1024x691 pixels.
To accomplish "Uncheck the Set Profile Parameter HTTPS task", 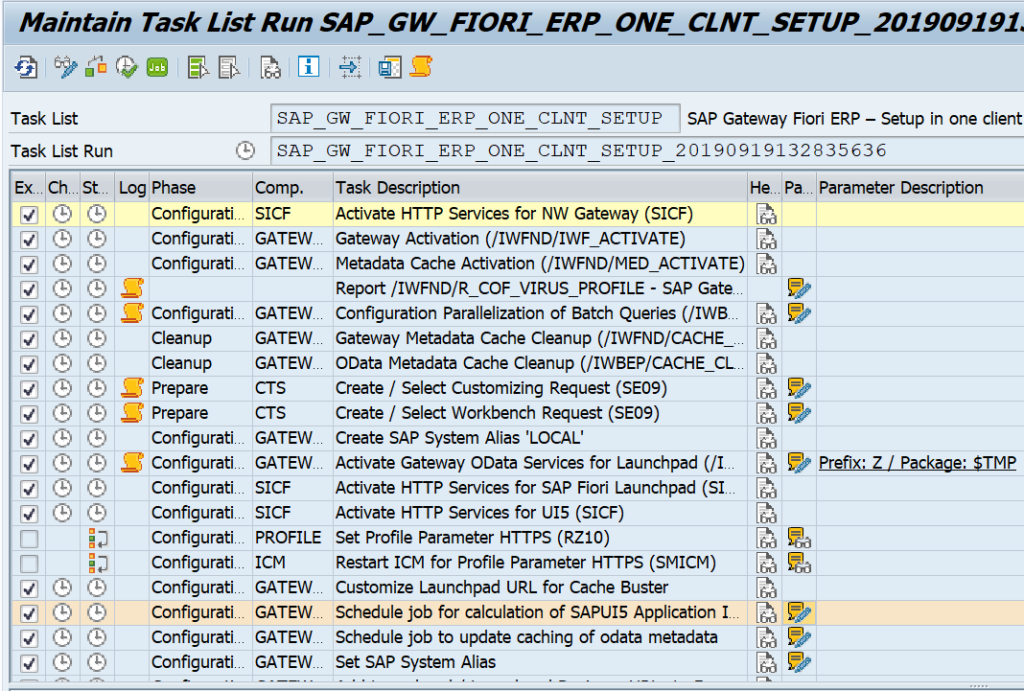I will coord(29,537).
